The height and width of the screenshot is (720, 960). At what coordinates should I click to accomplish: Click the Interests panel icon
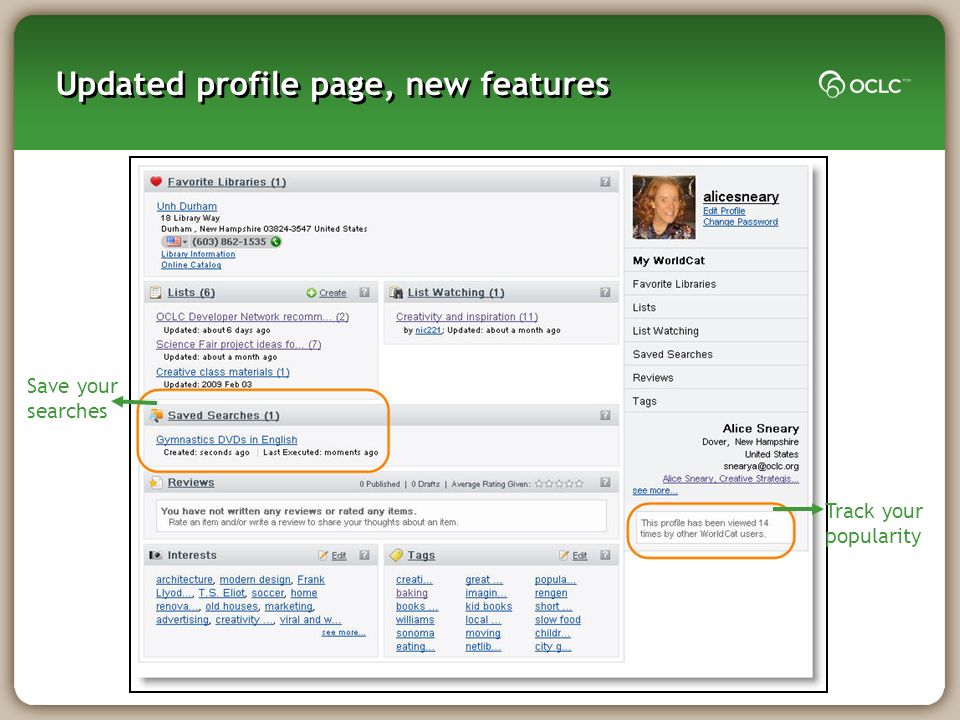pyautogui.click(x=156, y=555)
